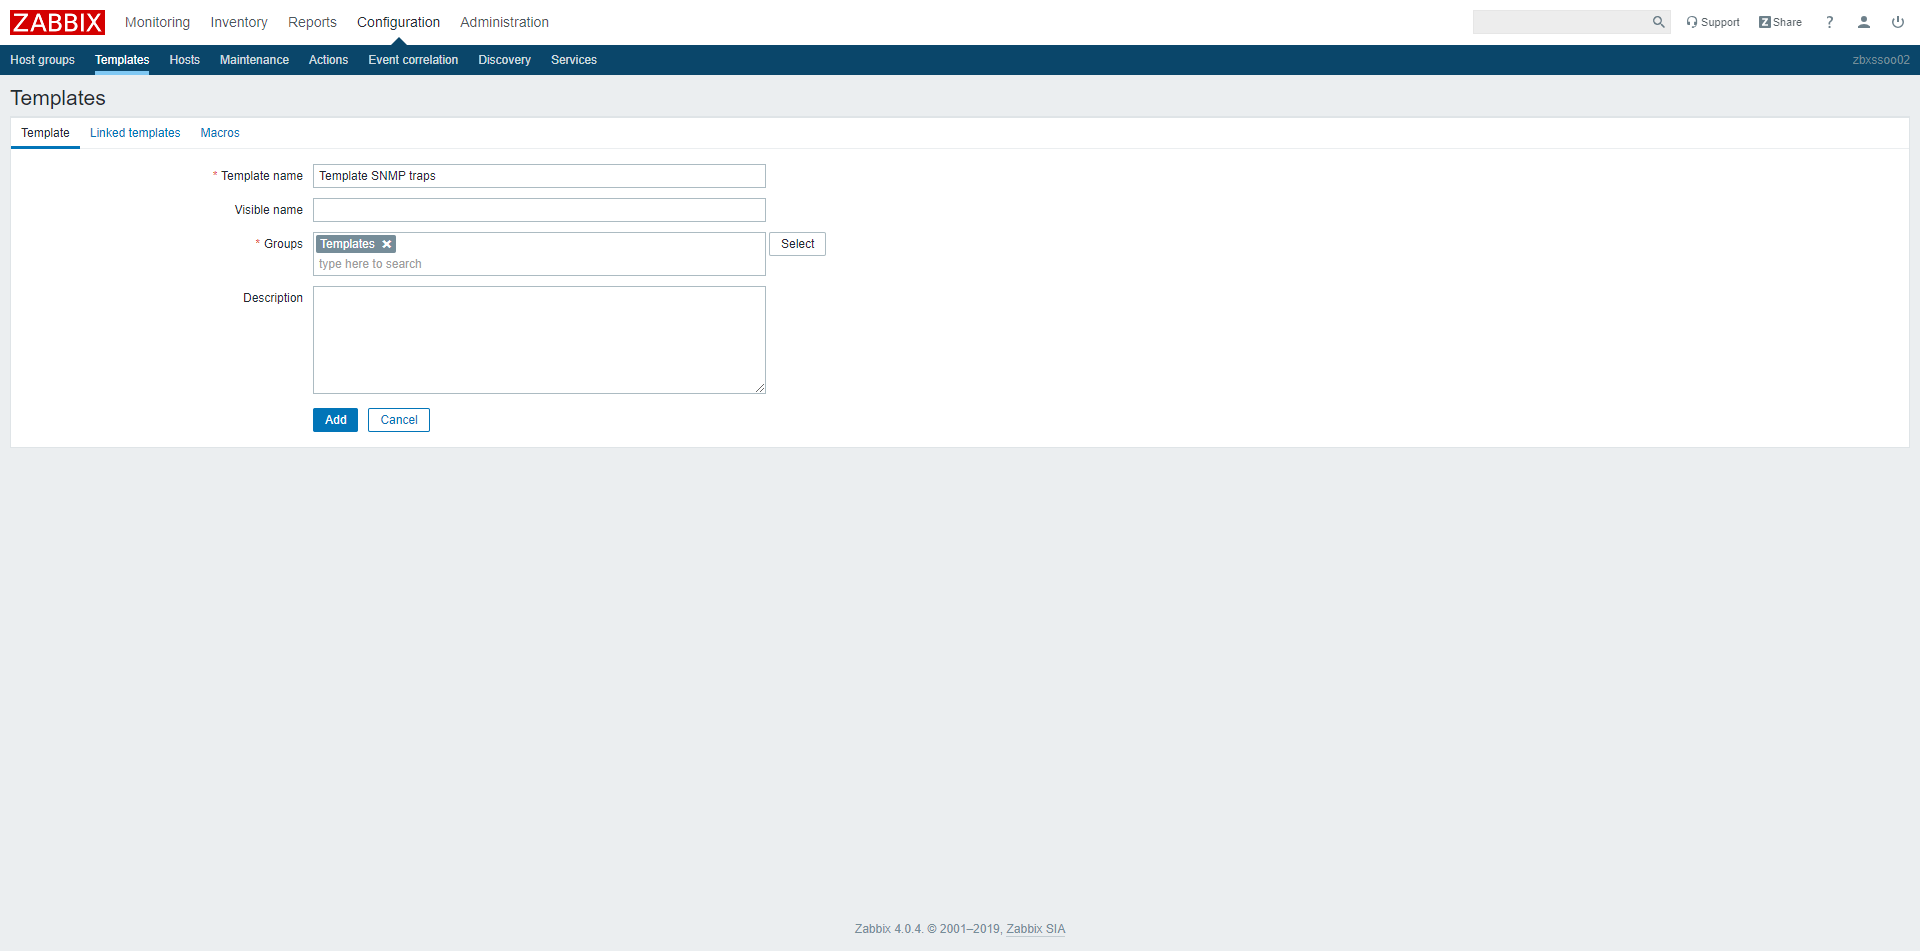Click into the Description text area
Screen dimensions: 1920x951
pyautogui.click(x=539, y=340)
